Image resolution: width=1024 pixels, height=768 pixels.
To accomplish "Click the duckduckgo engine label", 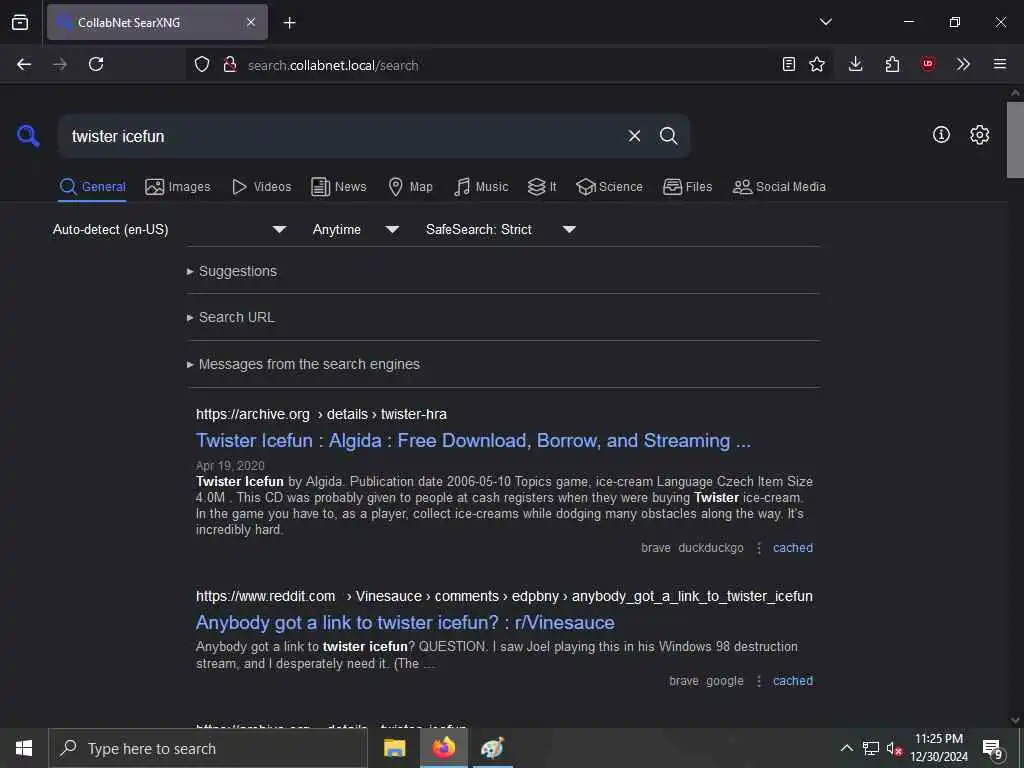I will [711, 548].
